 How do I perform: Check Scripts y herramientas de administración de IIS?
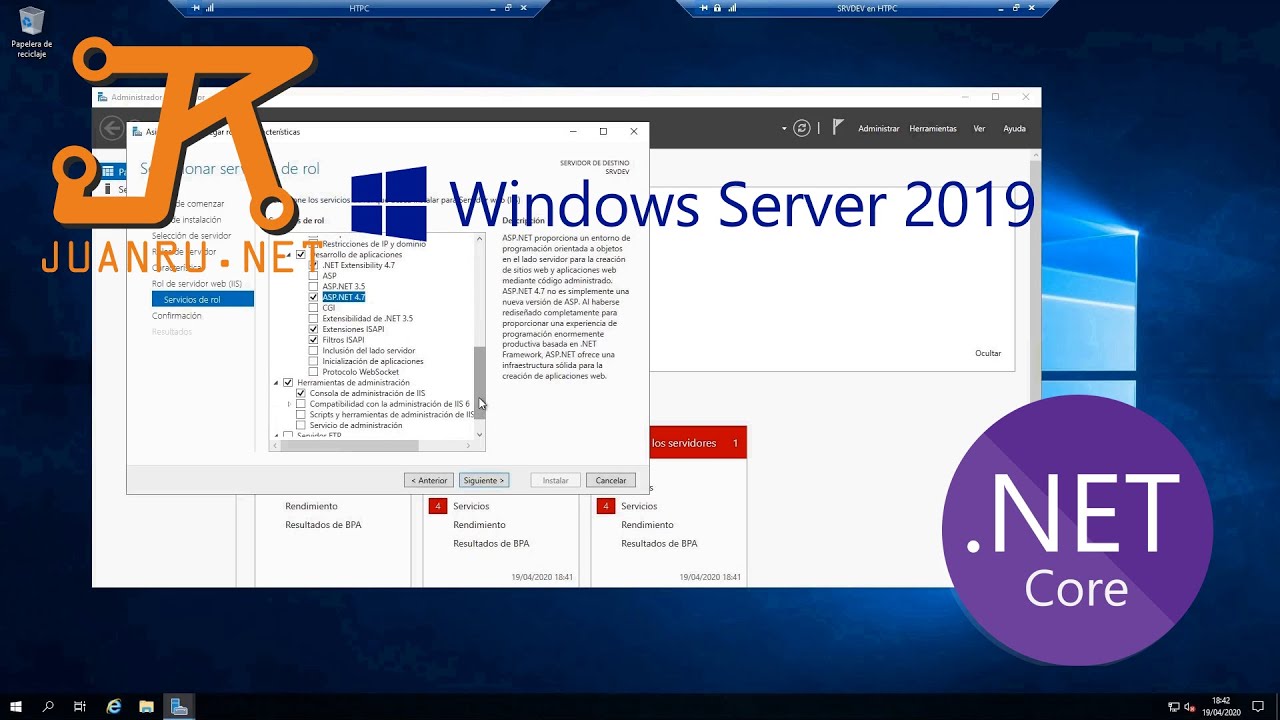(301, 415)
